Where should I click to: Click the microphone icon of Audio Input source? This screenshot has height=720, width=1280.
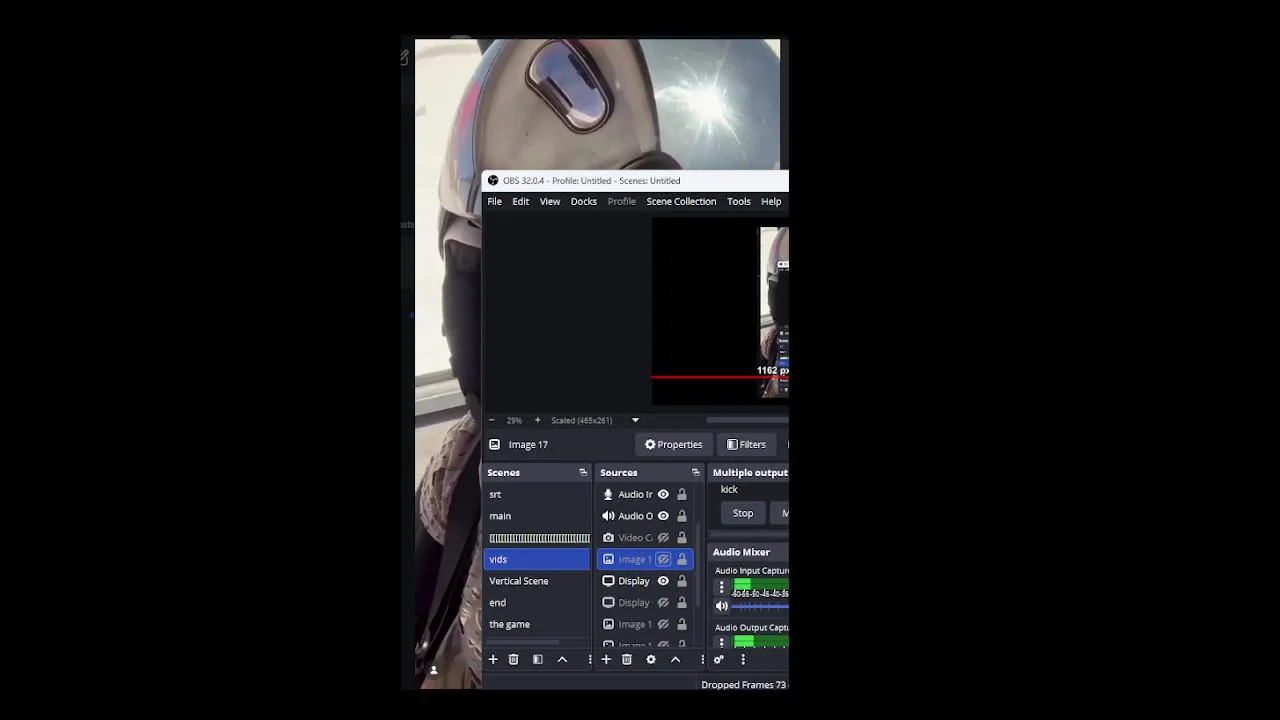click(608, 494)
